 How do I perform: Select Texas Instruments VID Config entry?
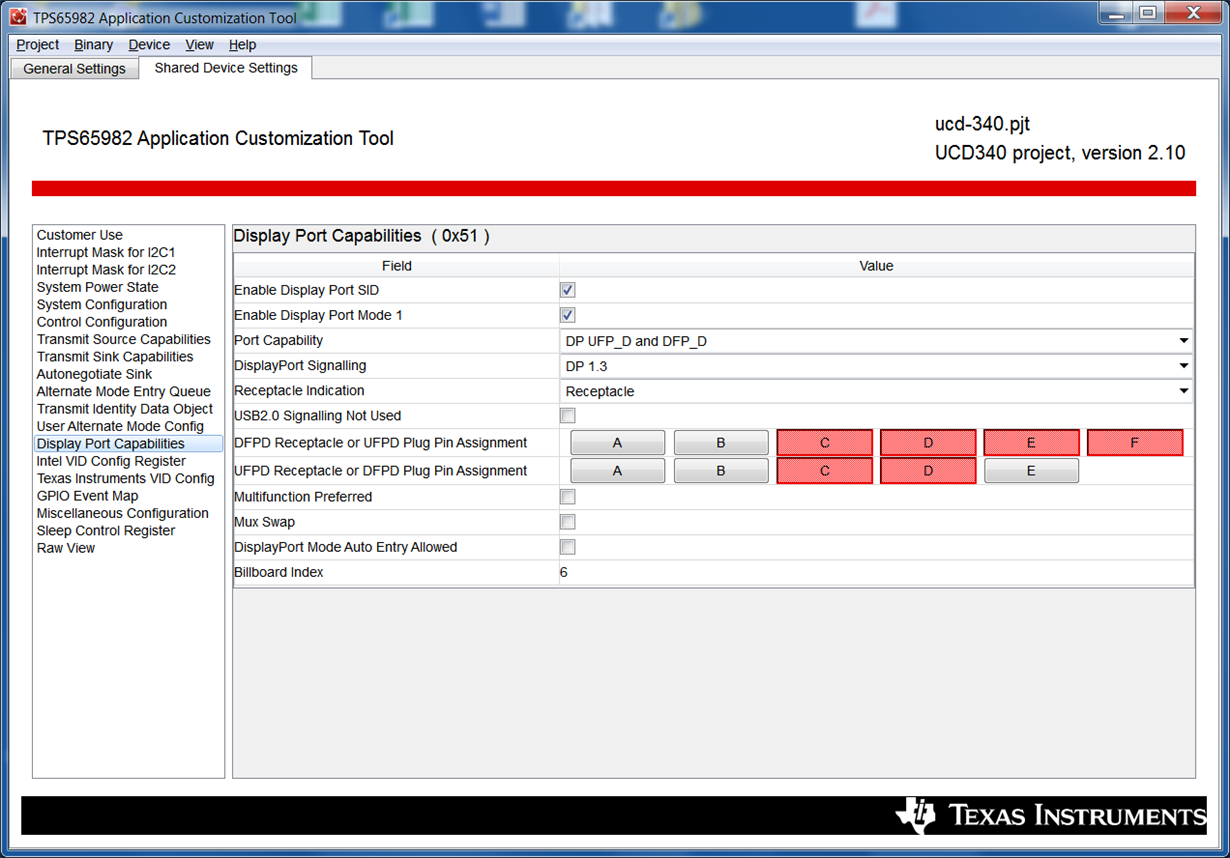click(126, 478)
